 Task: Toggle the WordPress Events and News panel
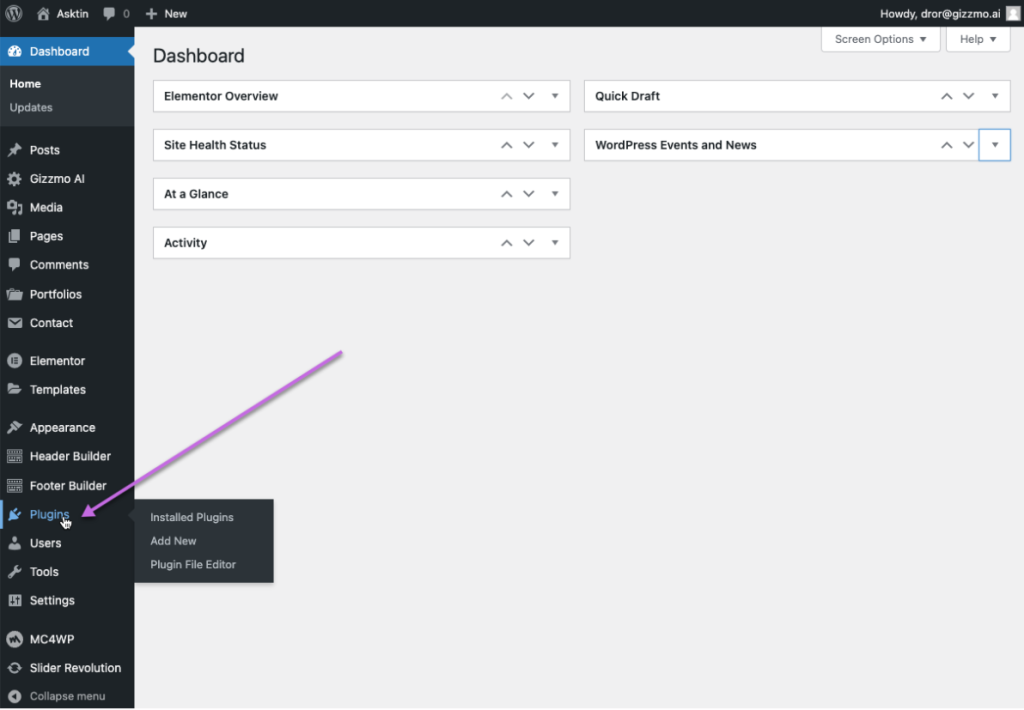[994, 145]
